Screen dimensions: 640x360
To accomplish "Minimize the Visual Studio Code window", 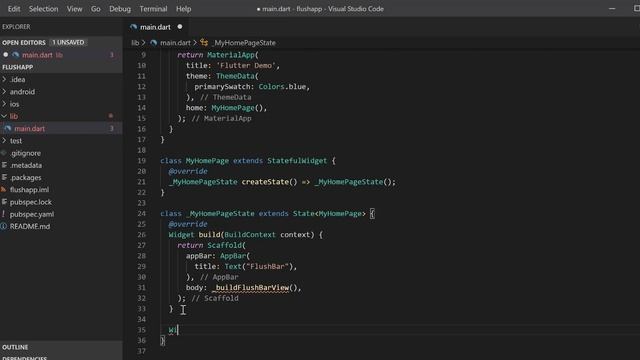I will [x=612, y=9].
